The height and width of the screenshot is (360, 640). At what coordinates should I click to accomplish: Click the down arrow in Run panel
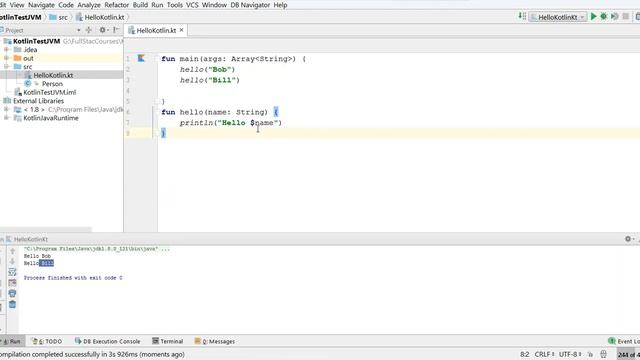[x=12, y=261]
